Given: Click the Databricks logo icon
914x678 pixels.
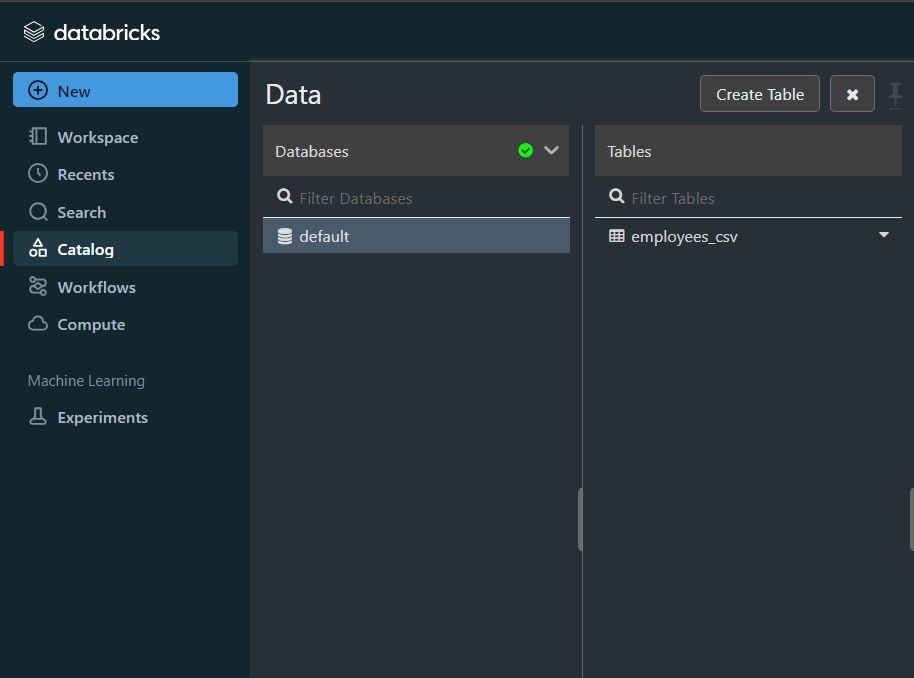Looking at the screenshot, I should (x=34, y=32).
